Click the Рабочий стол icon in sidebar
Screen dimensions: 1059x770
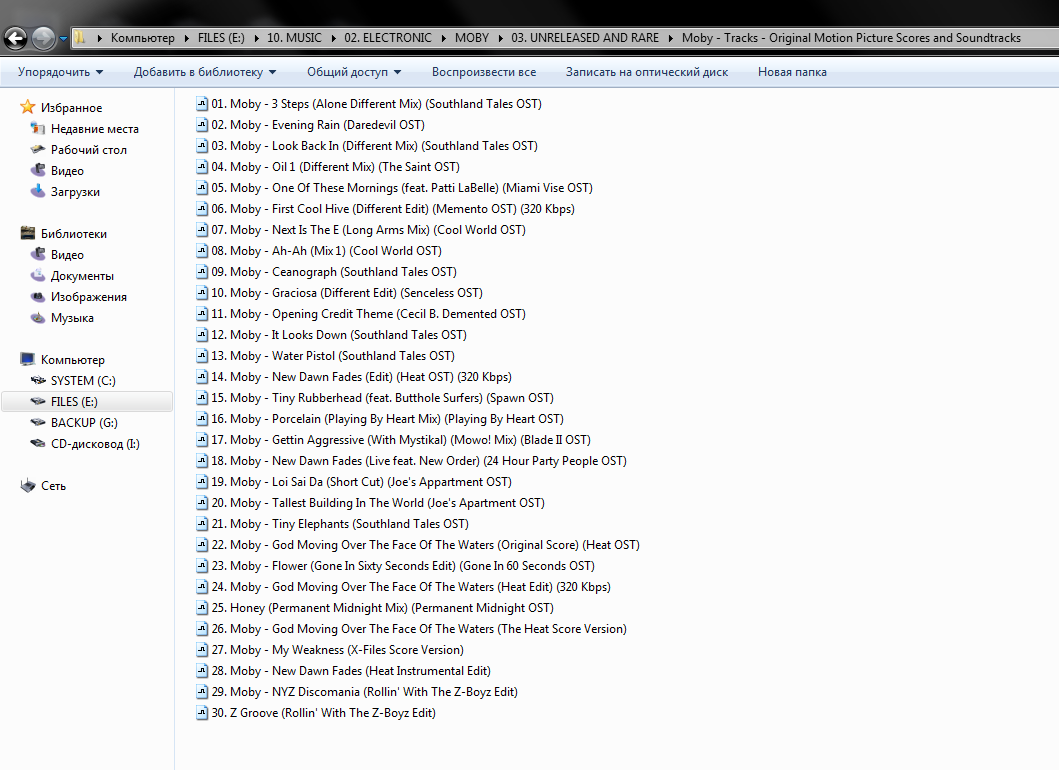38,149
